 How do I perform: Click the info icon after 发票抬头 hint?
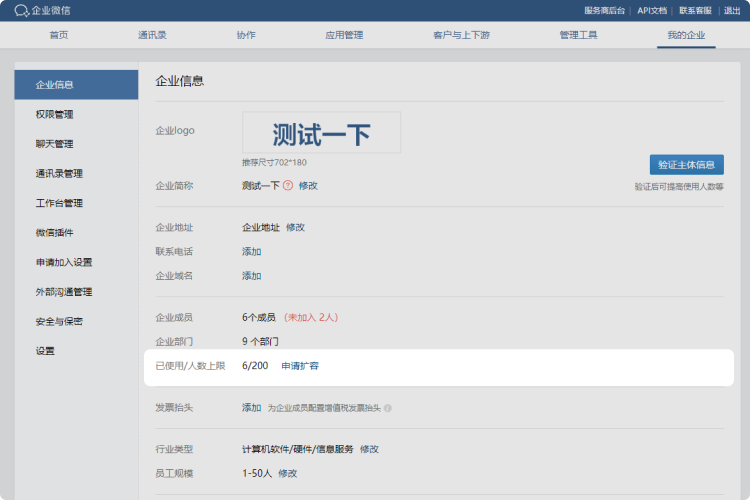click(x=388, y=408)
